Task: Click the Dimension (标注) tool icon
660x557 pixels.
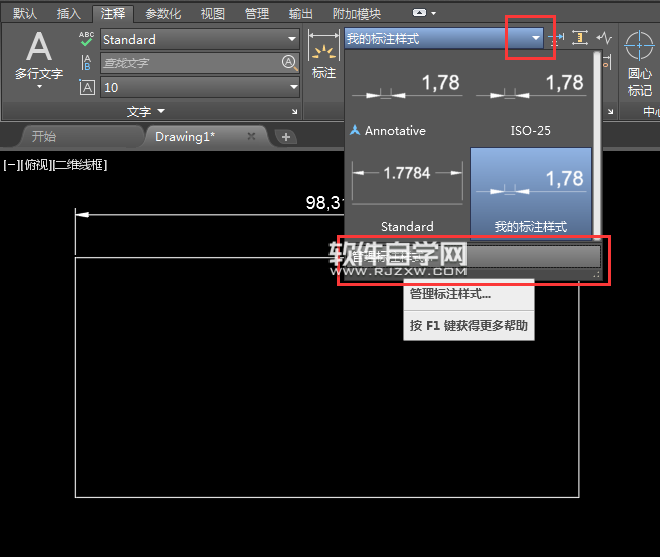Action: (323, 56)
